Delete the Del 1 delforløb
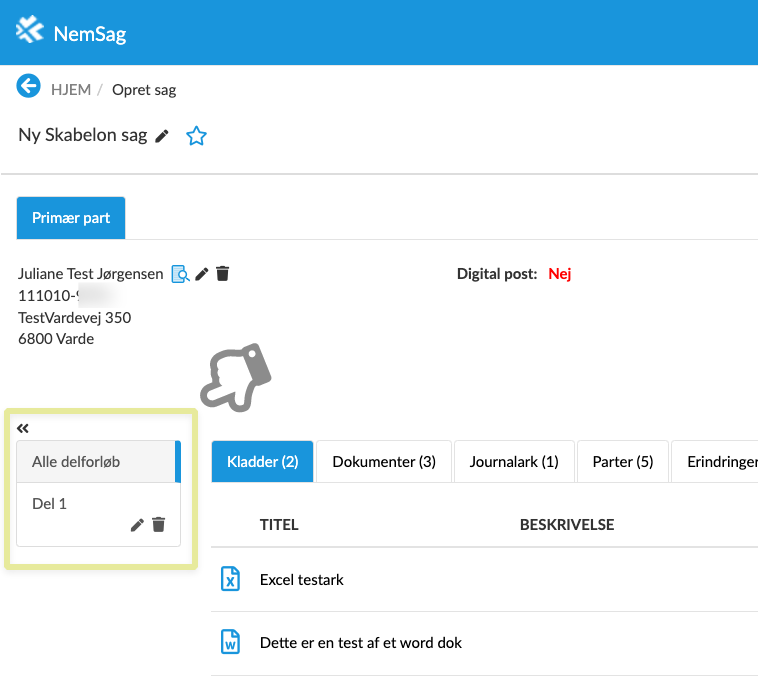 pyautogui.click(x=158, y=525)
